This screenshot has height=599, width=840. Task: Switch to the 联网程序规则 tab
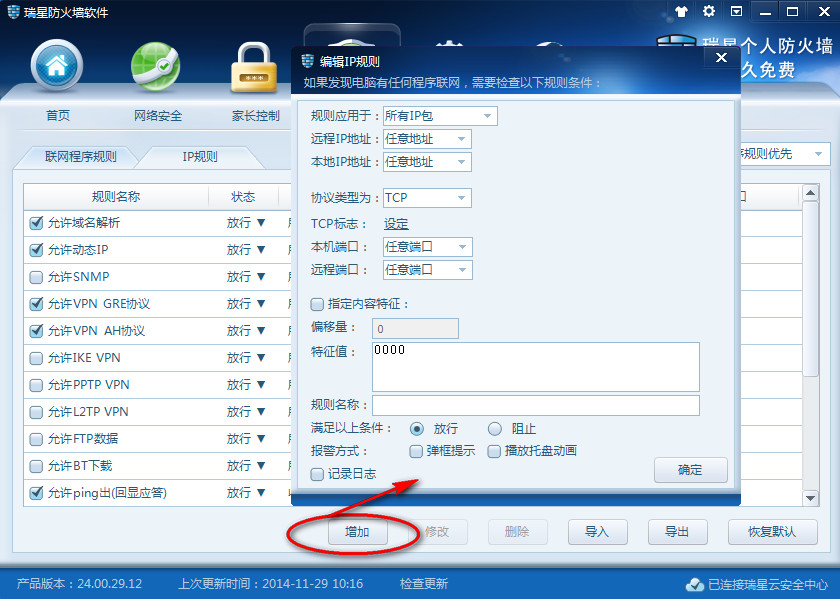click(x=80, y=157)
